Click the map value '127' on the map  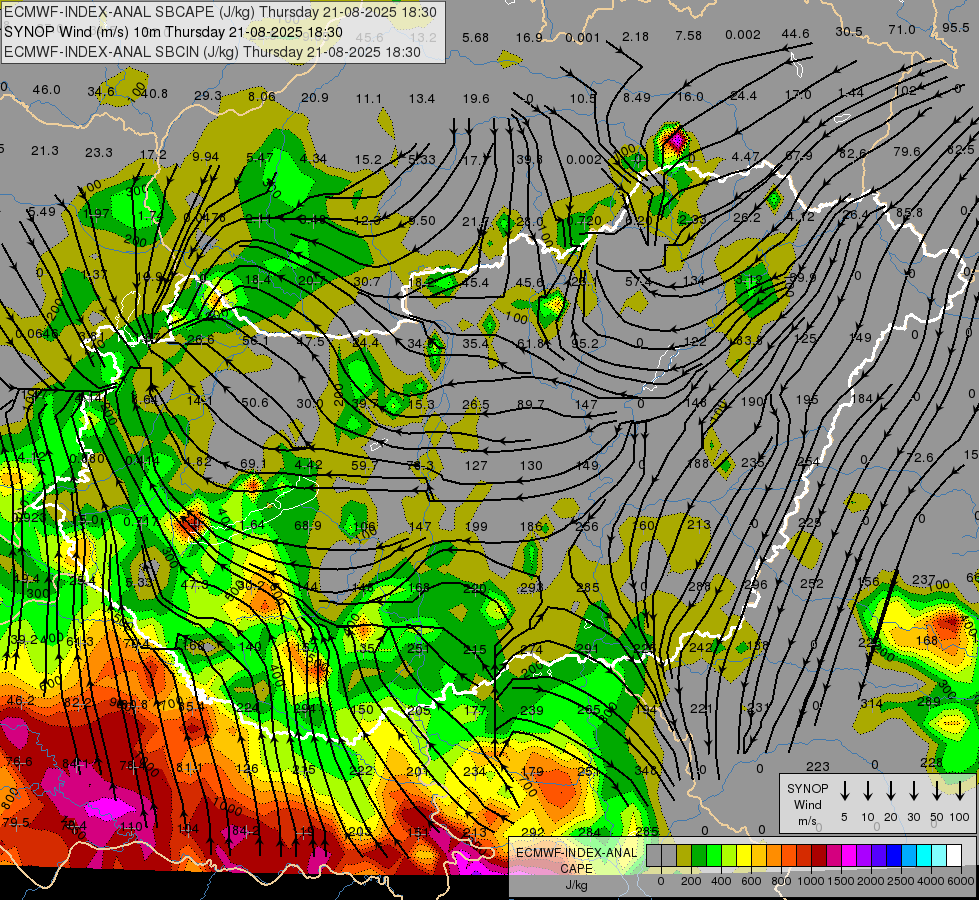[x=476, y=465]
